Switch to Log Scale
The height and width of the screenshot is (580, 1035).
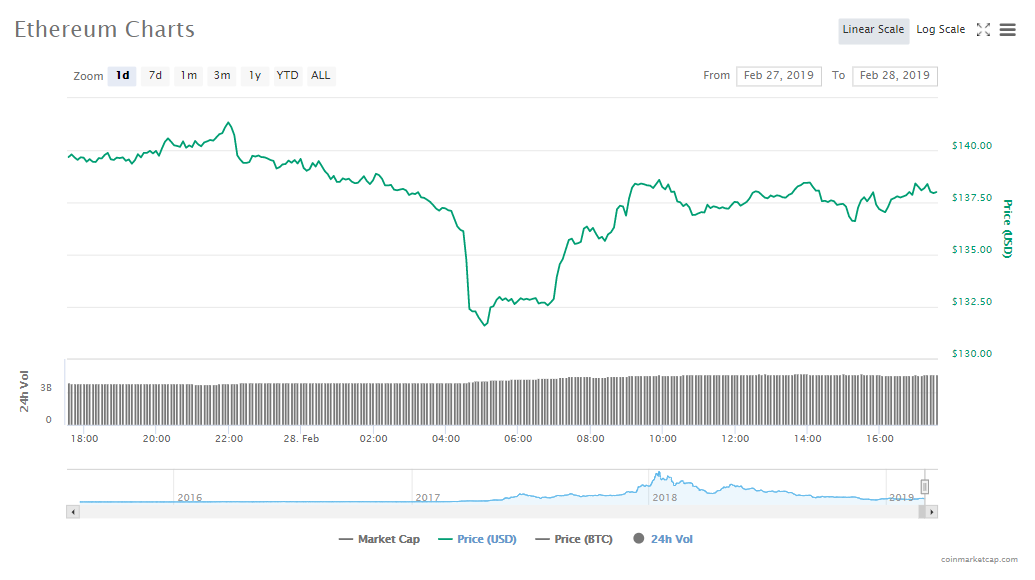940,30
